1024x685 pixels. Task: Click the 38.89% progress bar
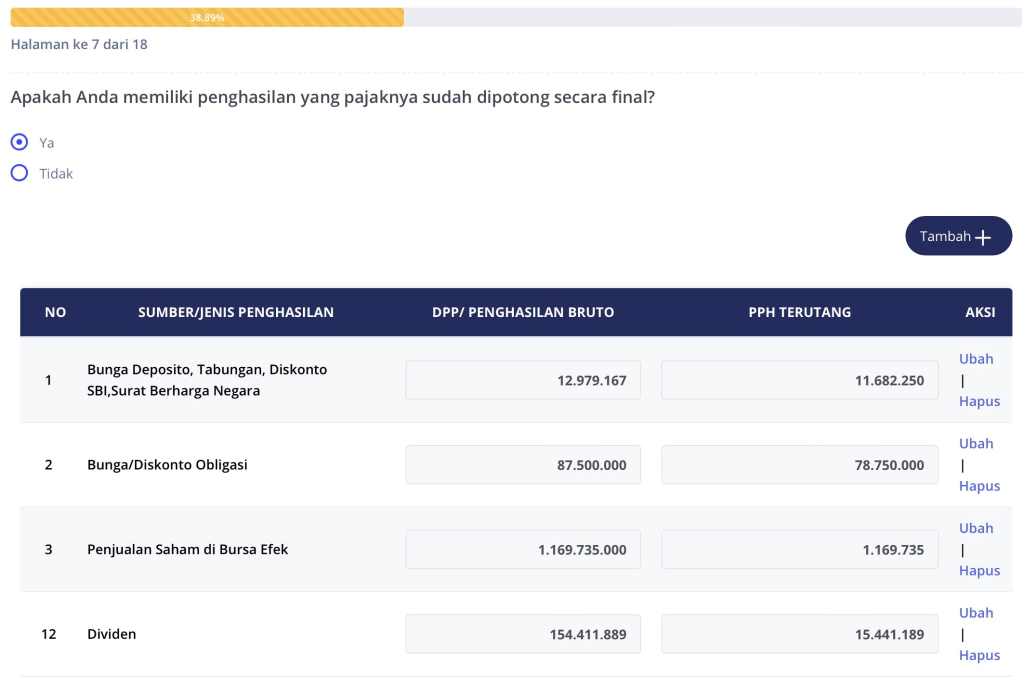tap(207, 17)
